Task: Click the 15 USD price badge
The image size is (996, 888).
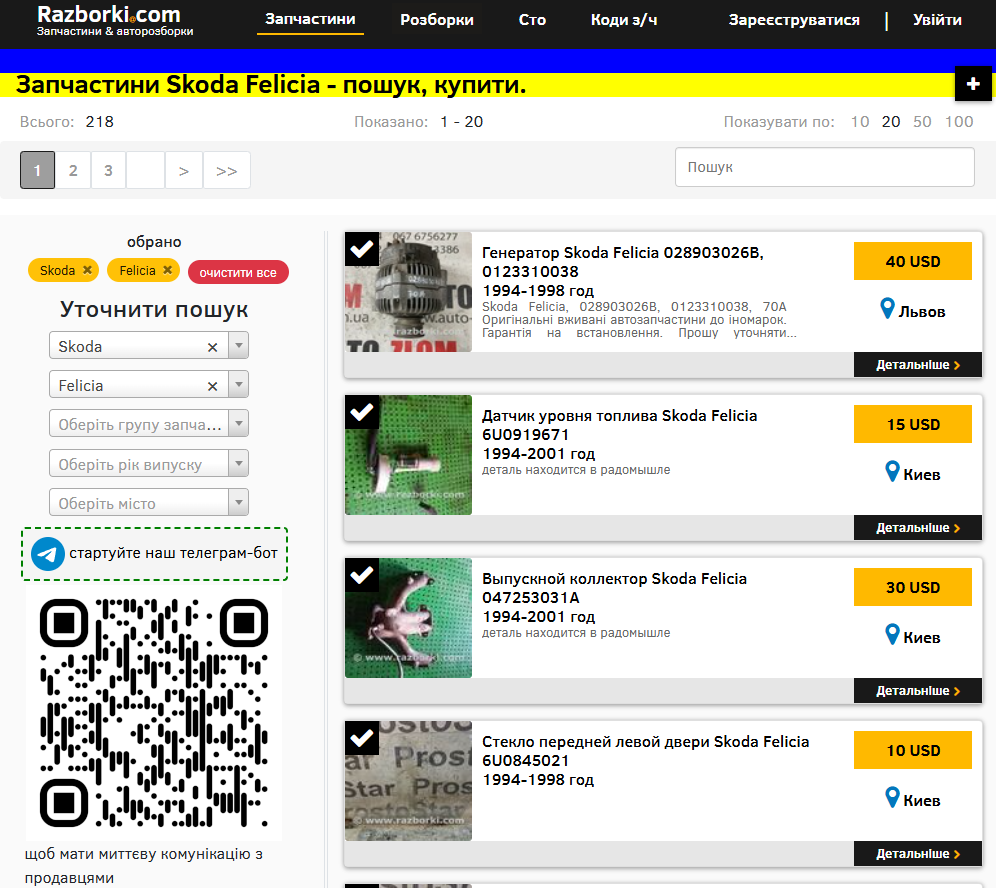Action: pos(913,424)
